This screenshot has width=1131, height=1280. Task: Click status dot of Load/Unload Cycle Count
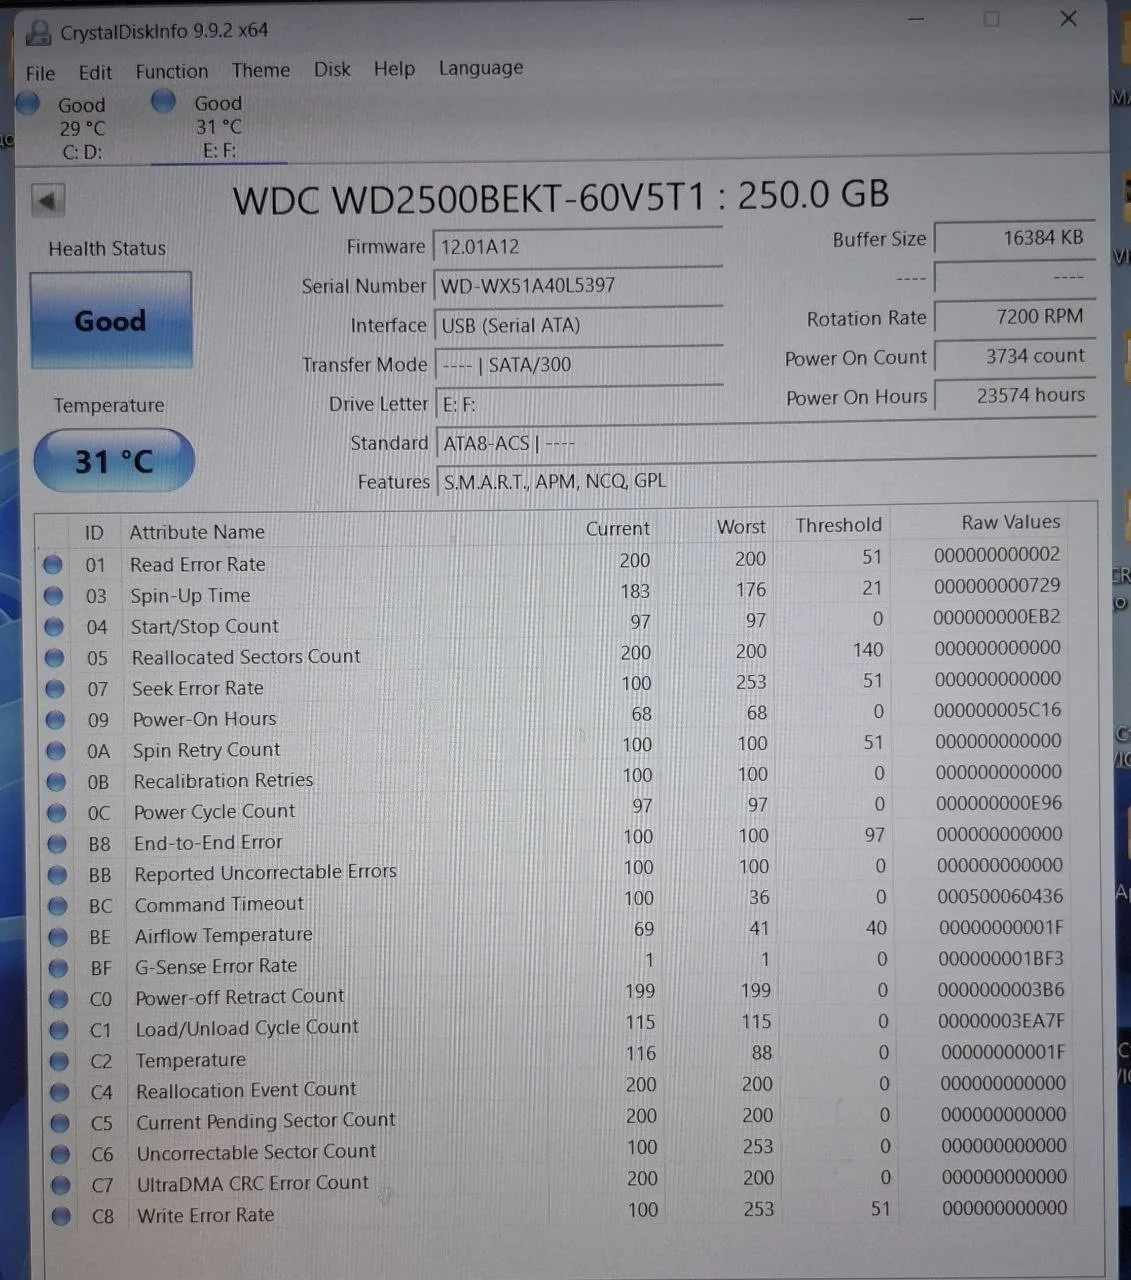59,1030
